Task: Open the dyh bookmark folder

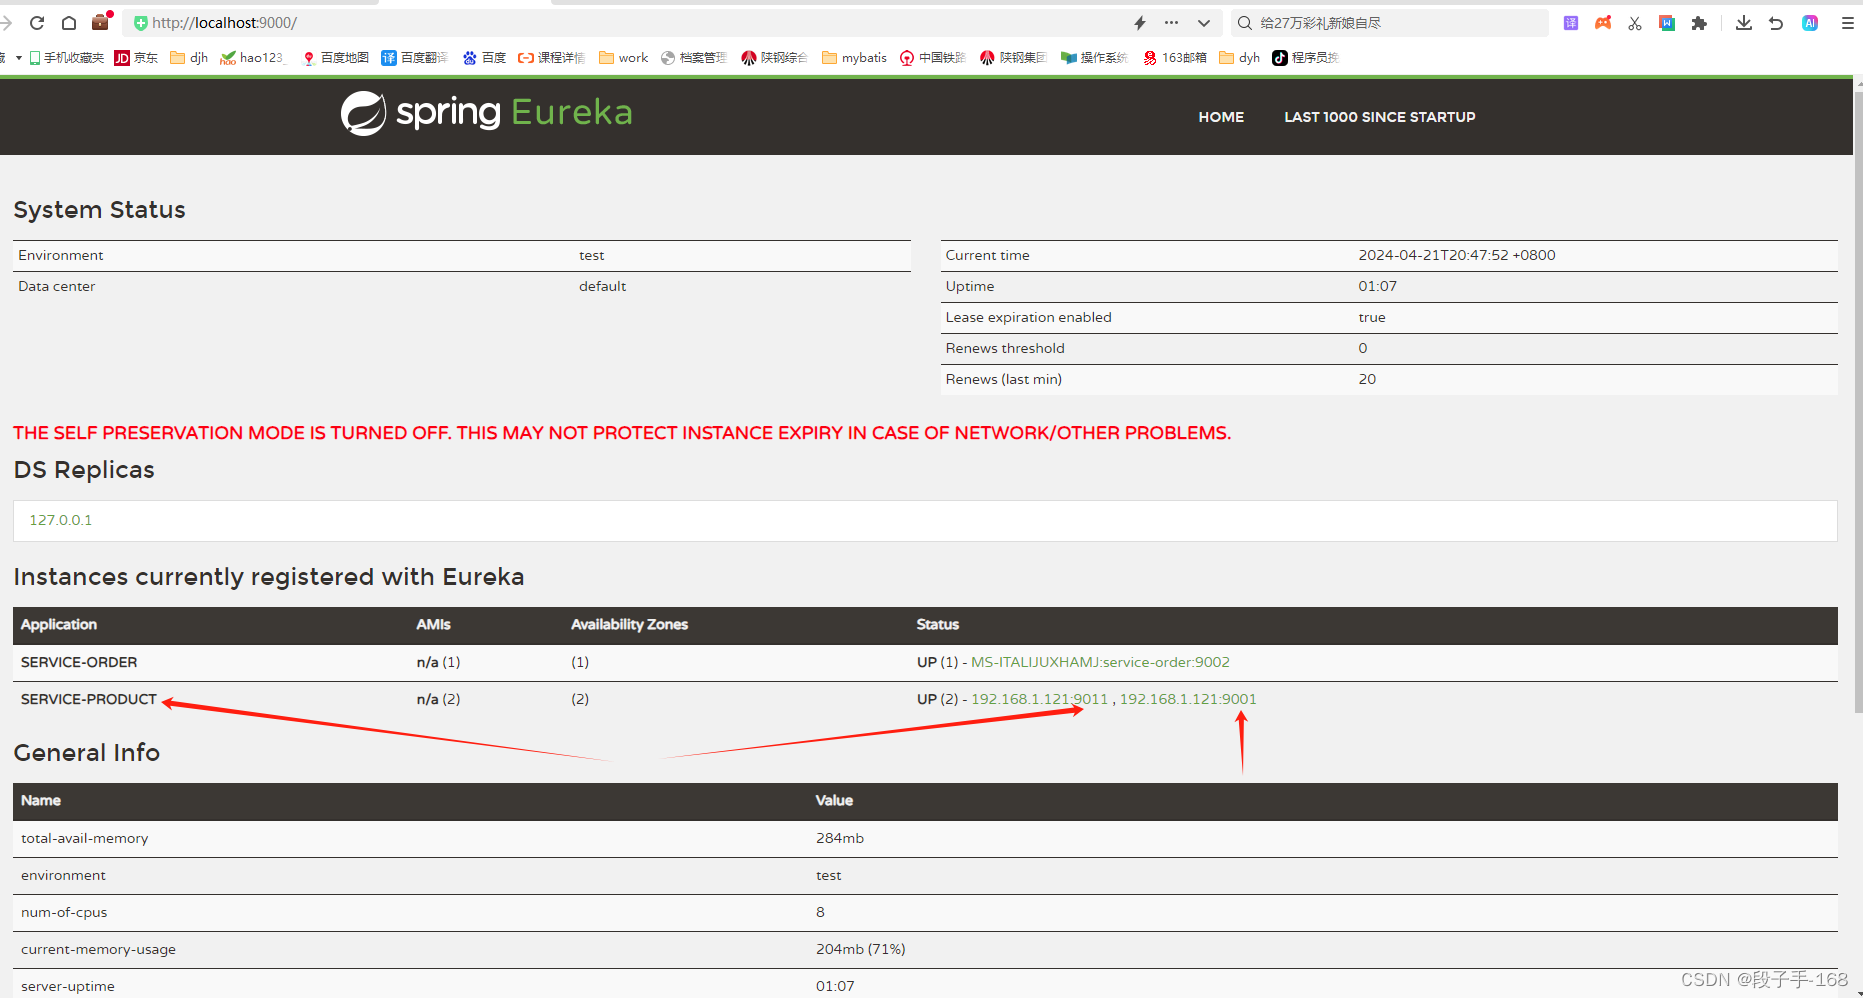Action: [1240, 58]
